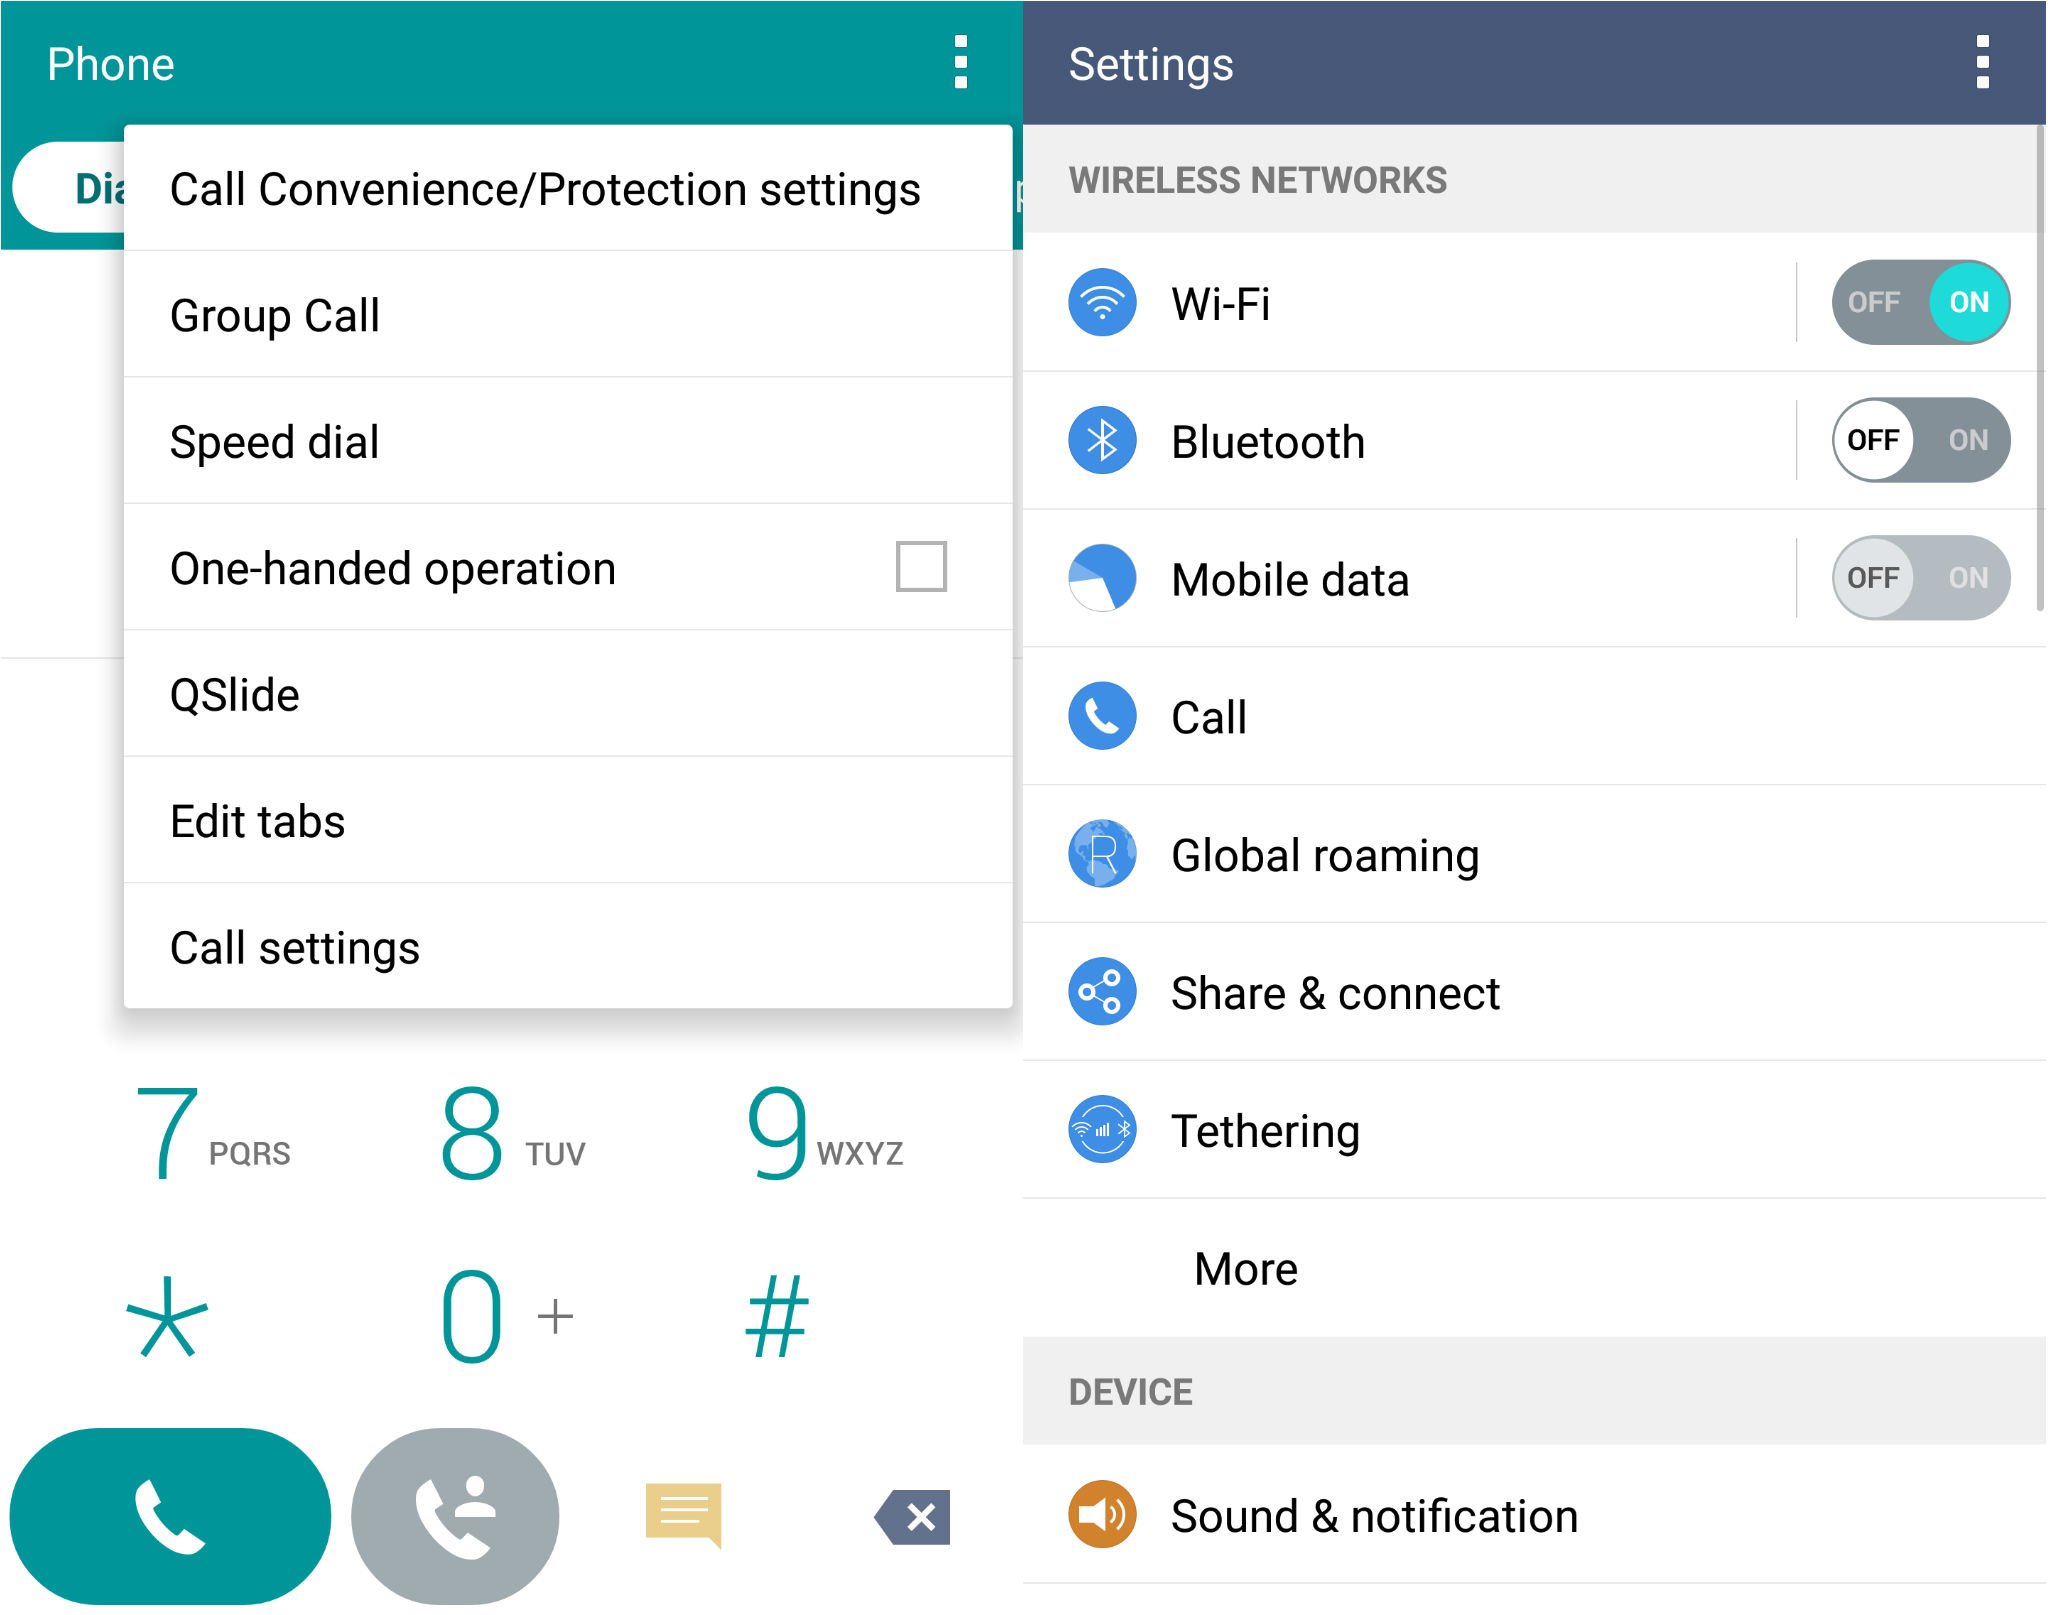Tap the Bluetooth icon
This screenshot has width=2048, height=1615.
[x=1102, y=441]
